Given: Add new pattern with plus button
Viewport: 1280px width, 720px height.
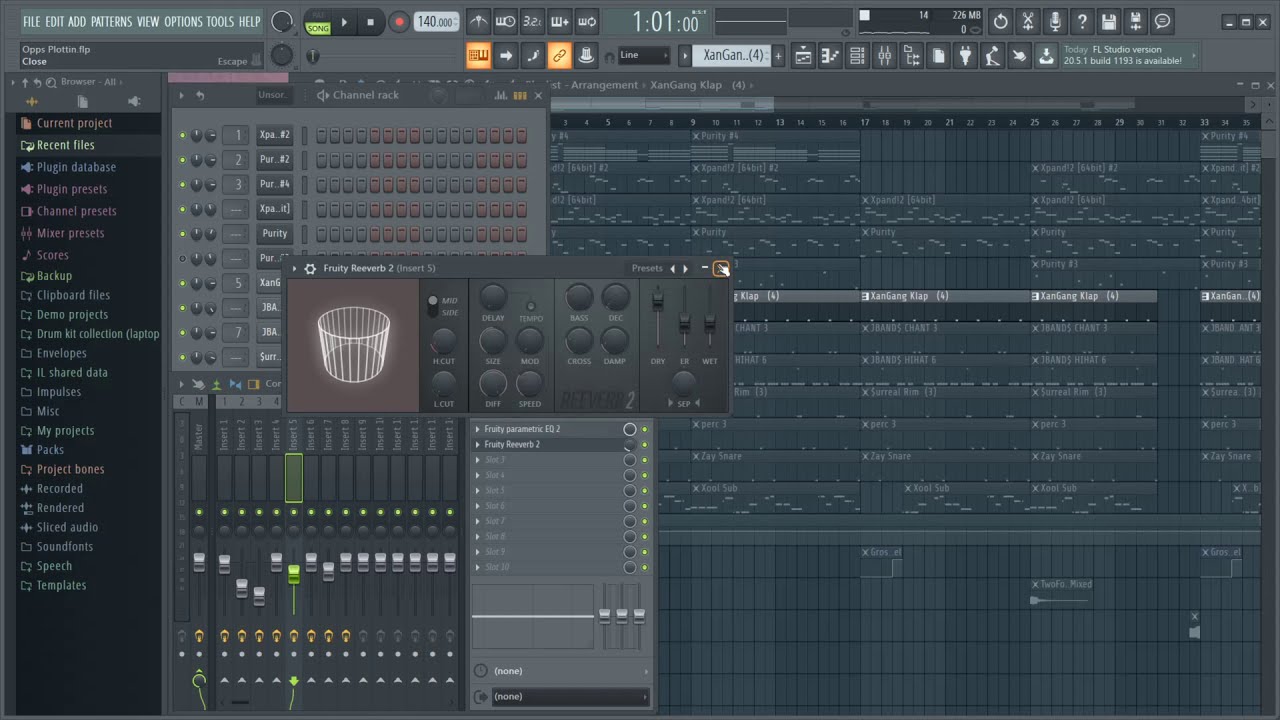Looking at the screenshot, I should click(779, 55).
